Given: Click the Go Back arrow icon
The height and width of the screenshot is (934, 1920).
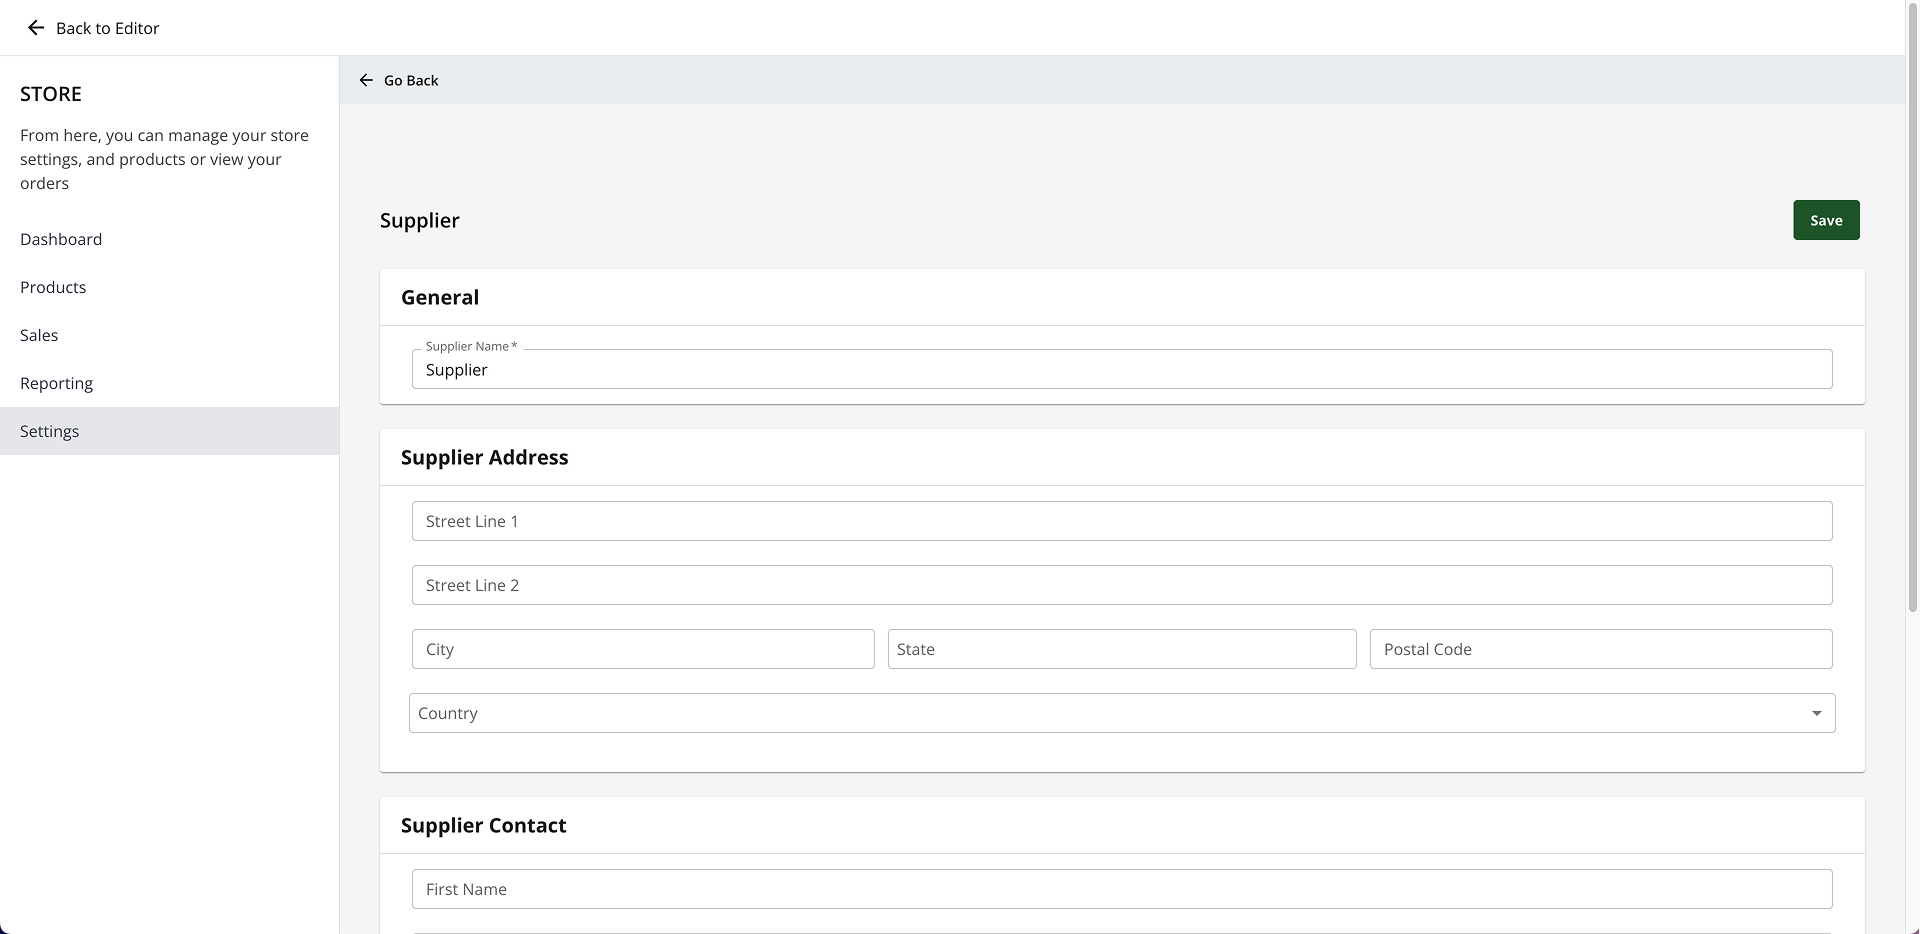Looking at the screenshot, I should tap(366, 80).
